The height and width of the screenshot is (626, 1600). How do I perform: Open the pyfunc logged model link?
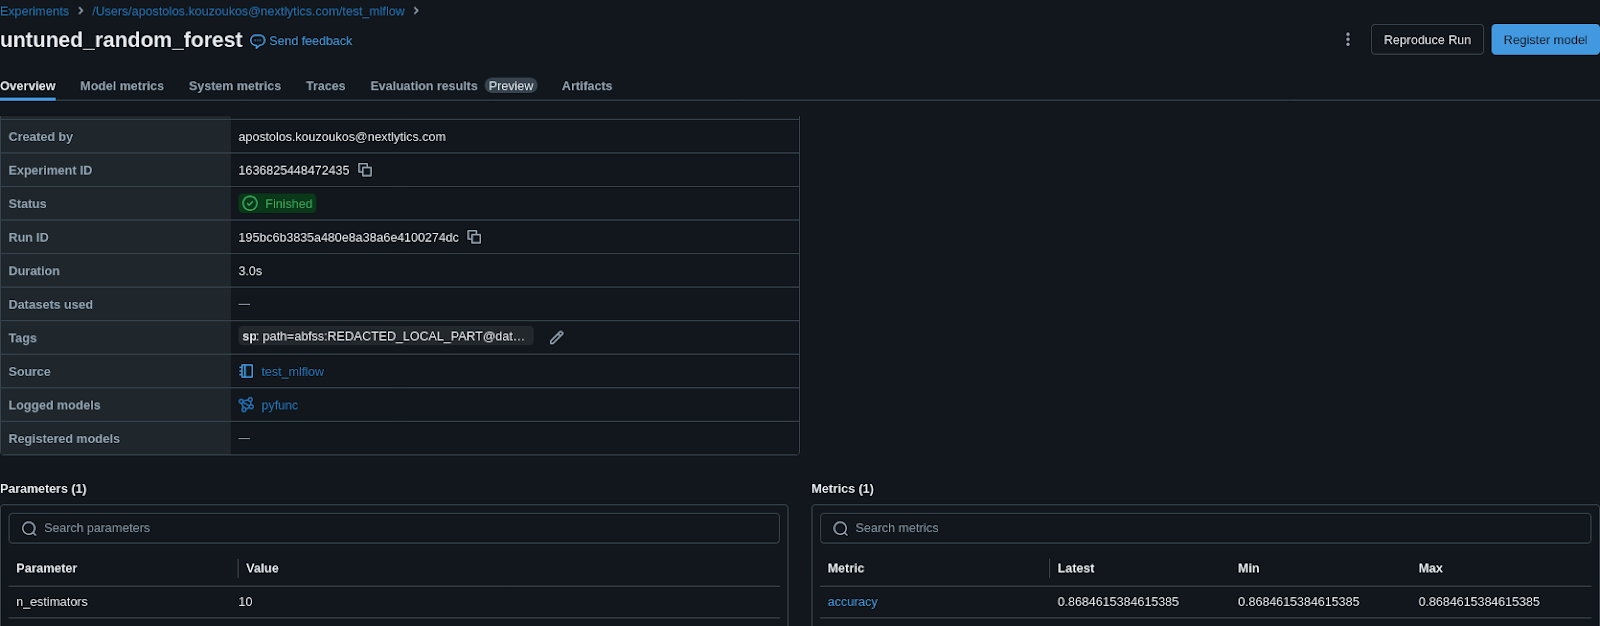point(279,405)
